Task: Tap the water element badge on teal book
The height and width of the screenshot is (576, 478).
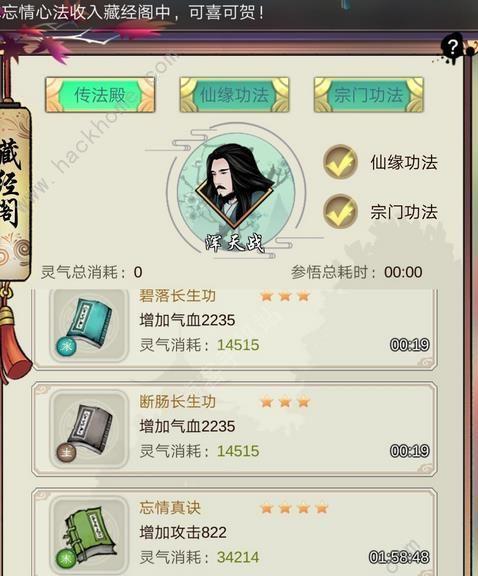Action: pos(66,346)
